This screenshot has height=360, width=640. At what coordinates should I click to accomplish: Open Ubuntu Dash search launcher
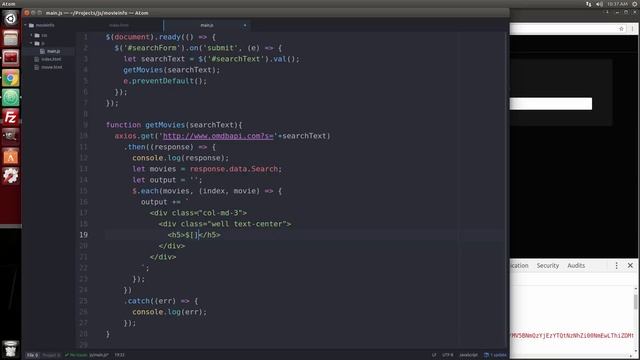click(11, 18)
